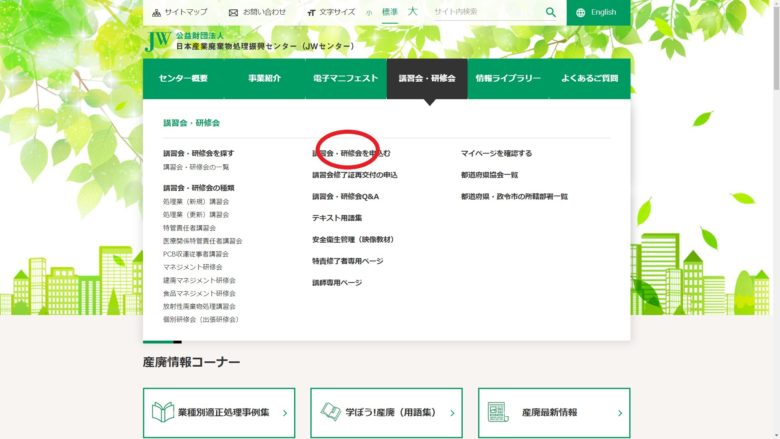Click the JW Center logo

pos(157,41)
